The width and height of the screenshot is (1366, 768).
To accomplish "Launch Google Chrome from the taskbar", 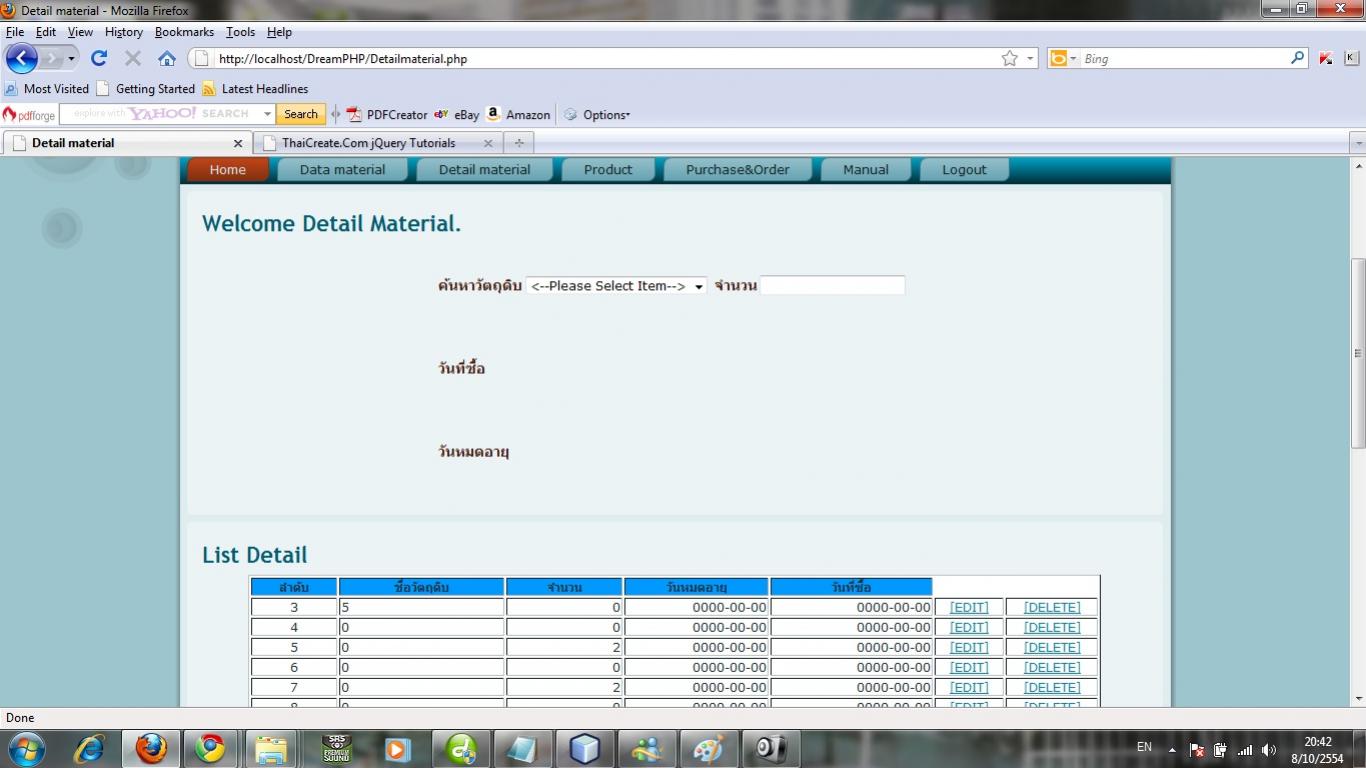I will (x=210, y=748).
